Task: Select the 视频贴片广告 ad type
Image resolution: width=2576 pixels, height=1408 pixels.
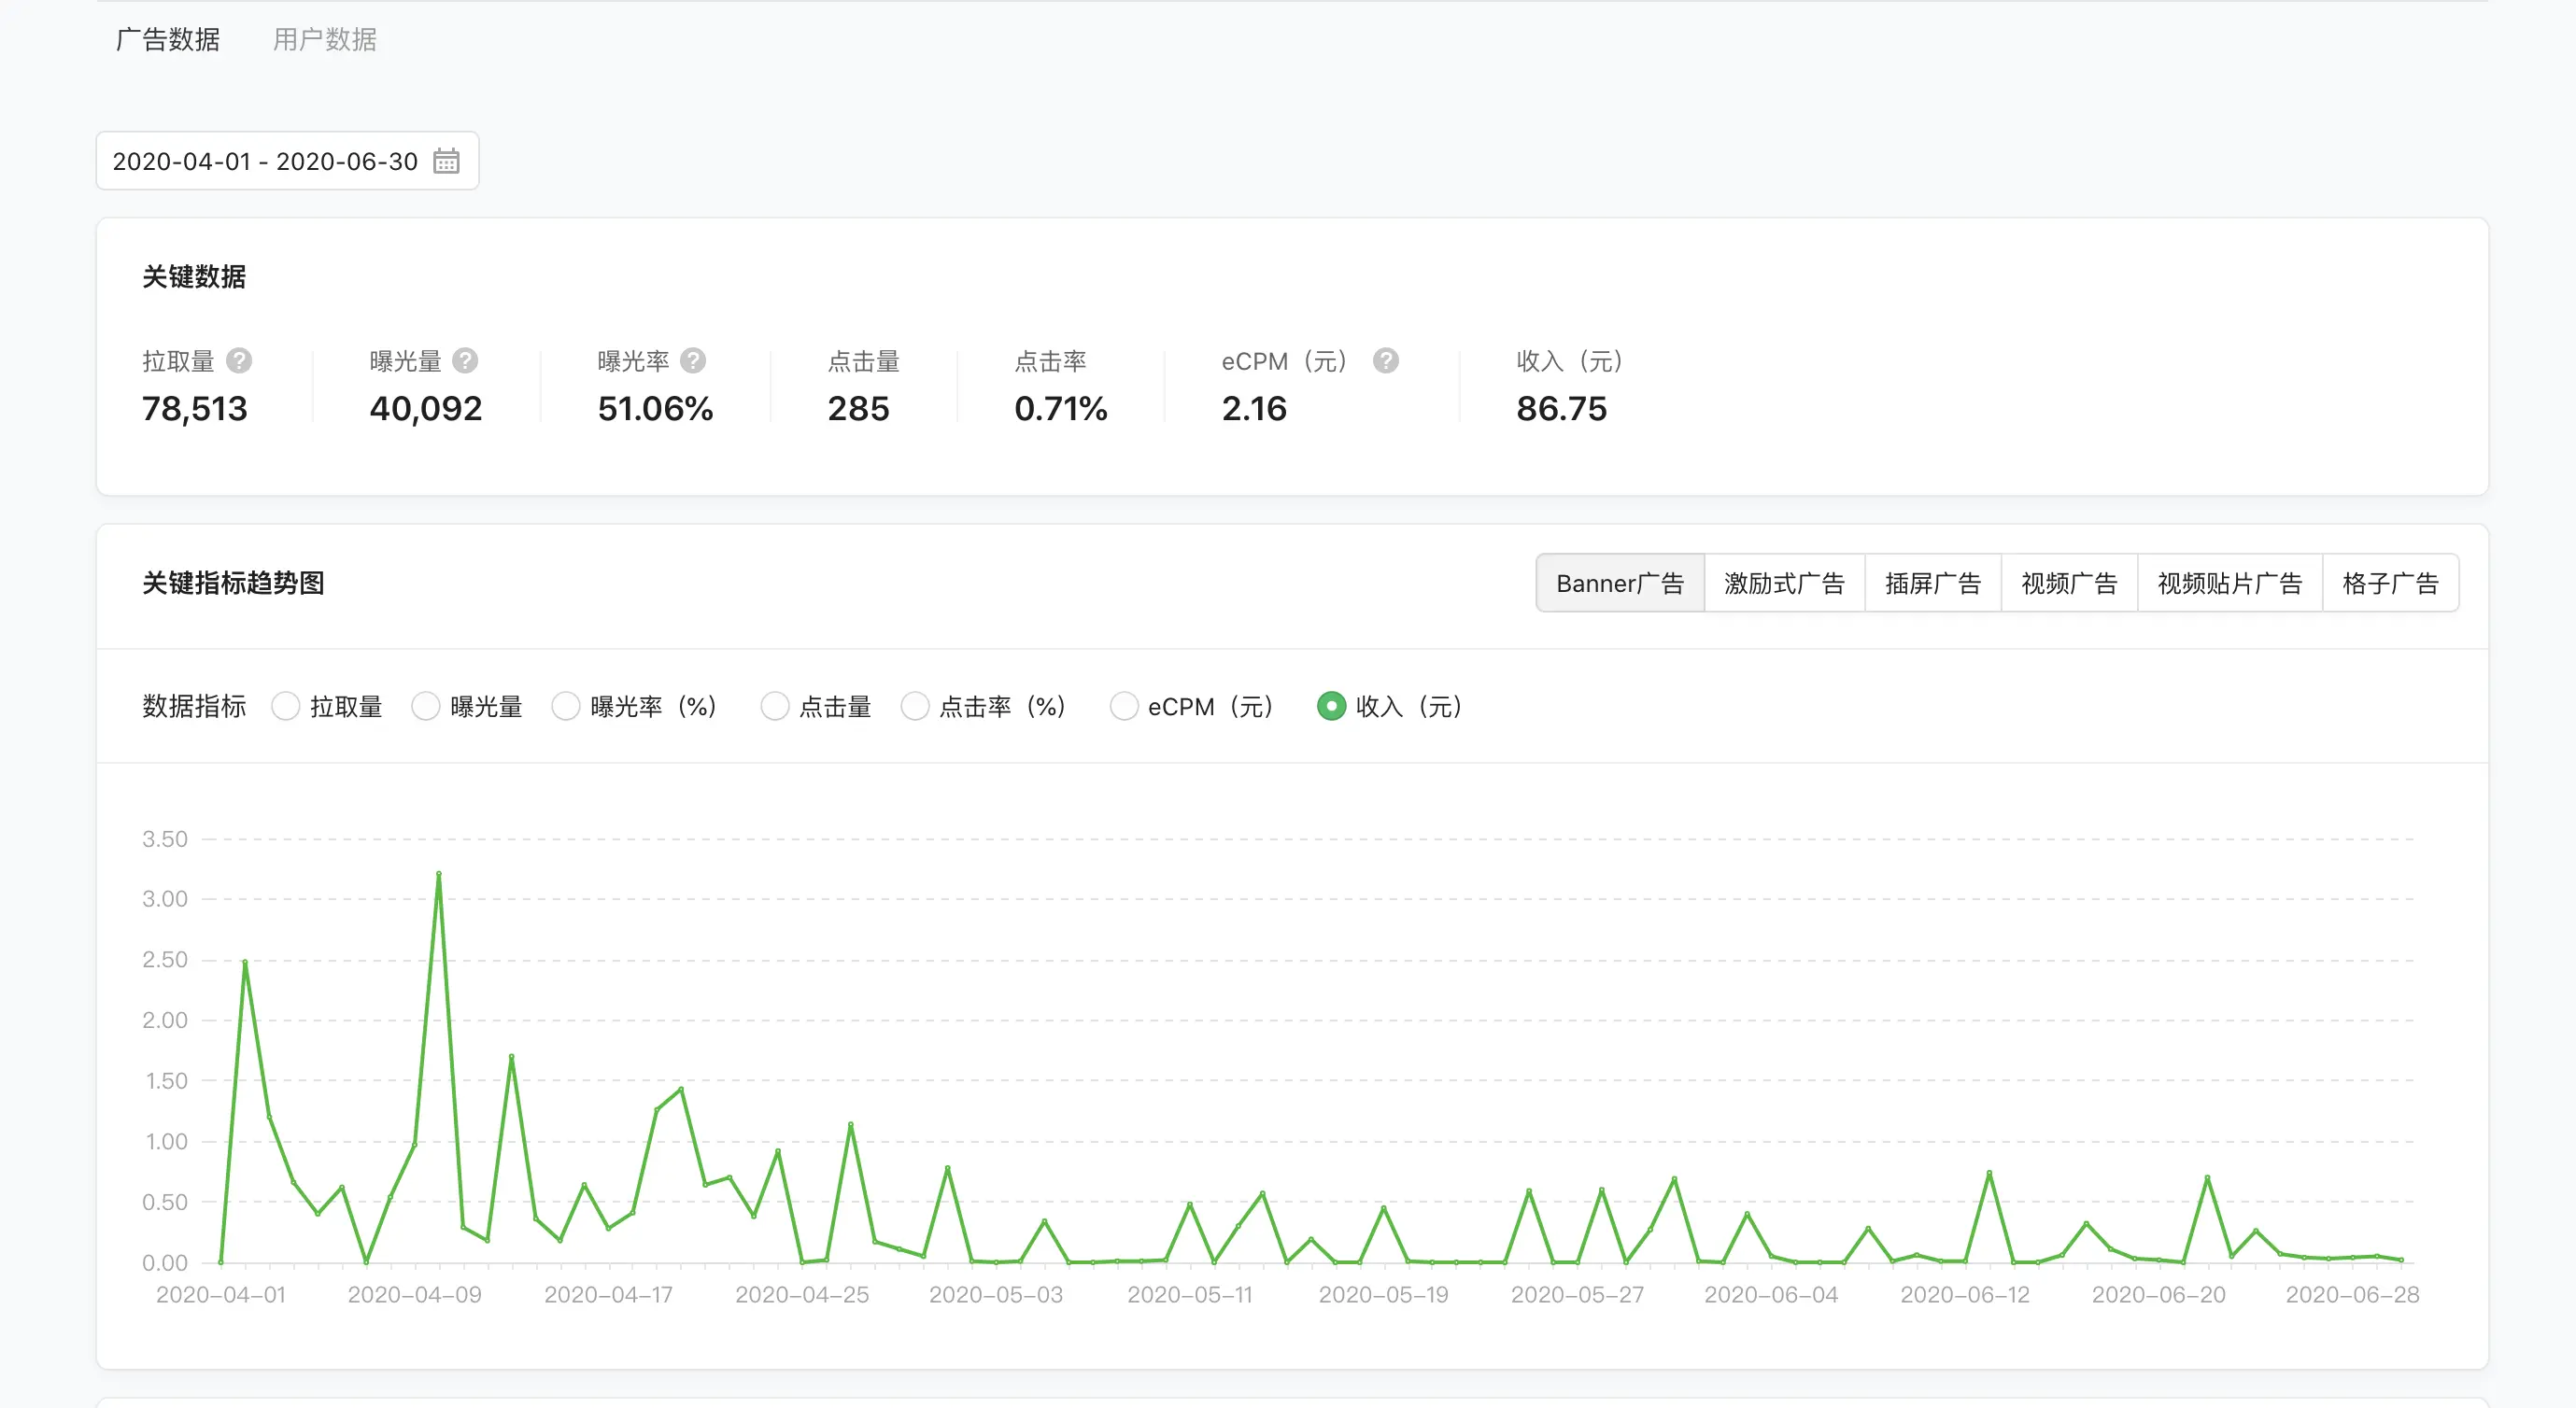Action: 2229,583
